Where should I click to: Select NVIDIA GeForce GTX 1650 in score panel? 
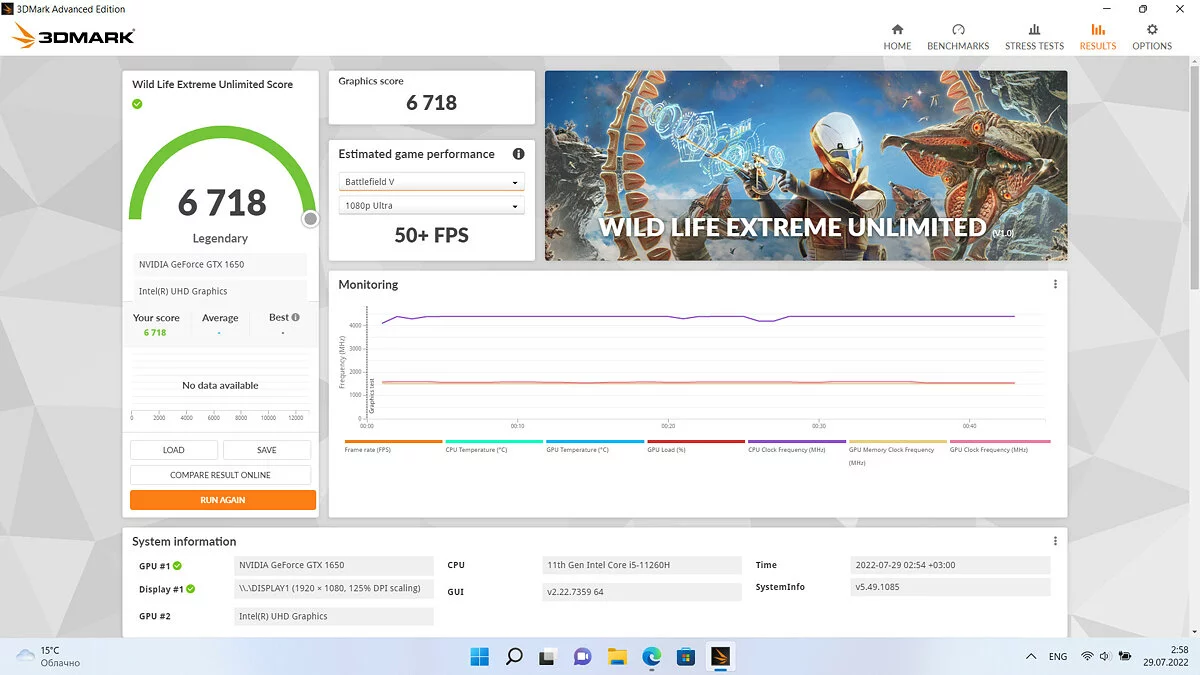[x=220, y=265]
